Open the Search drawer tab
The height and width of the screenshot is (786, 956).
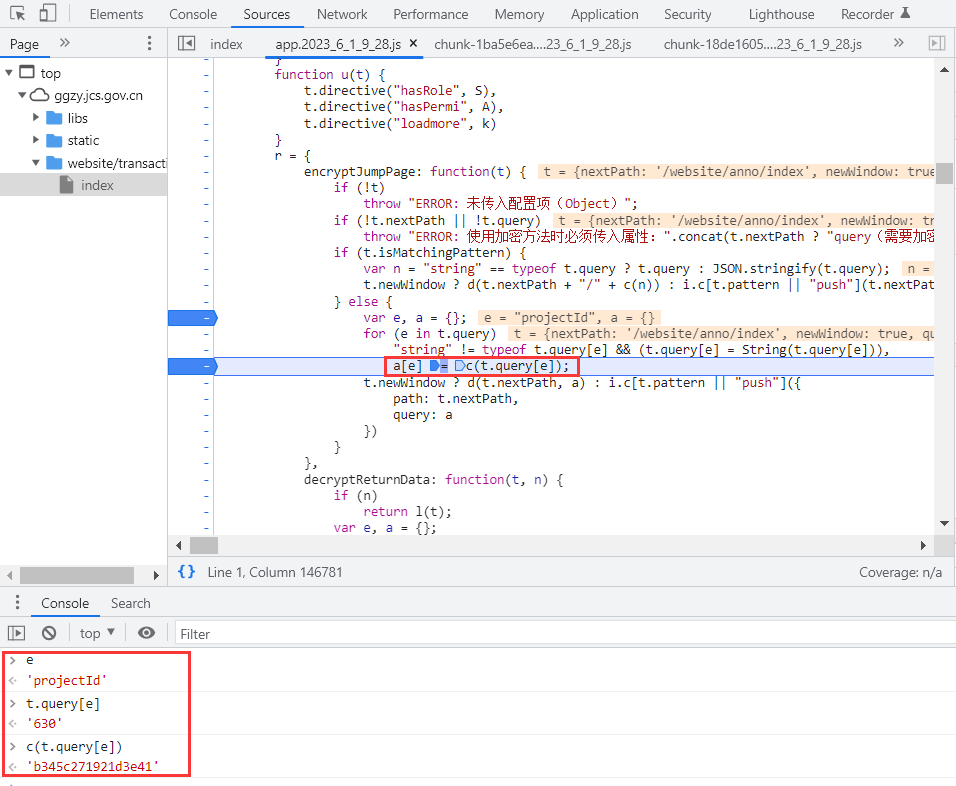pos(130,603)
